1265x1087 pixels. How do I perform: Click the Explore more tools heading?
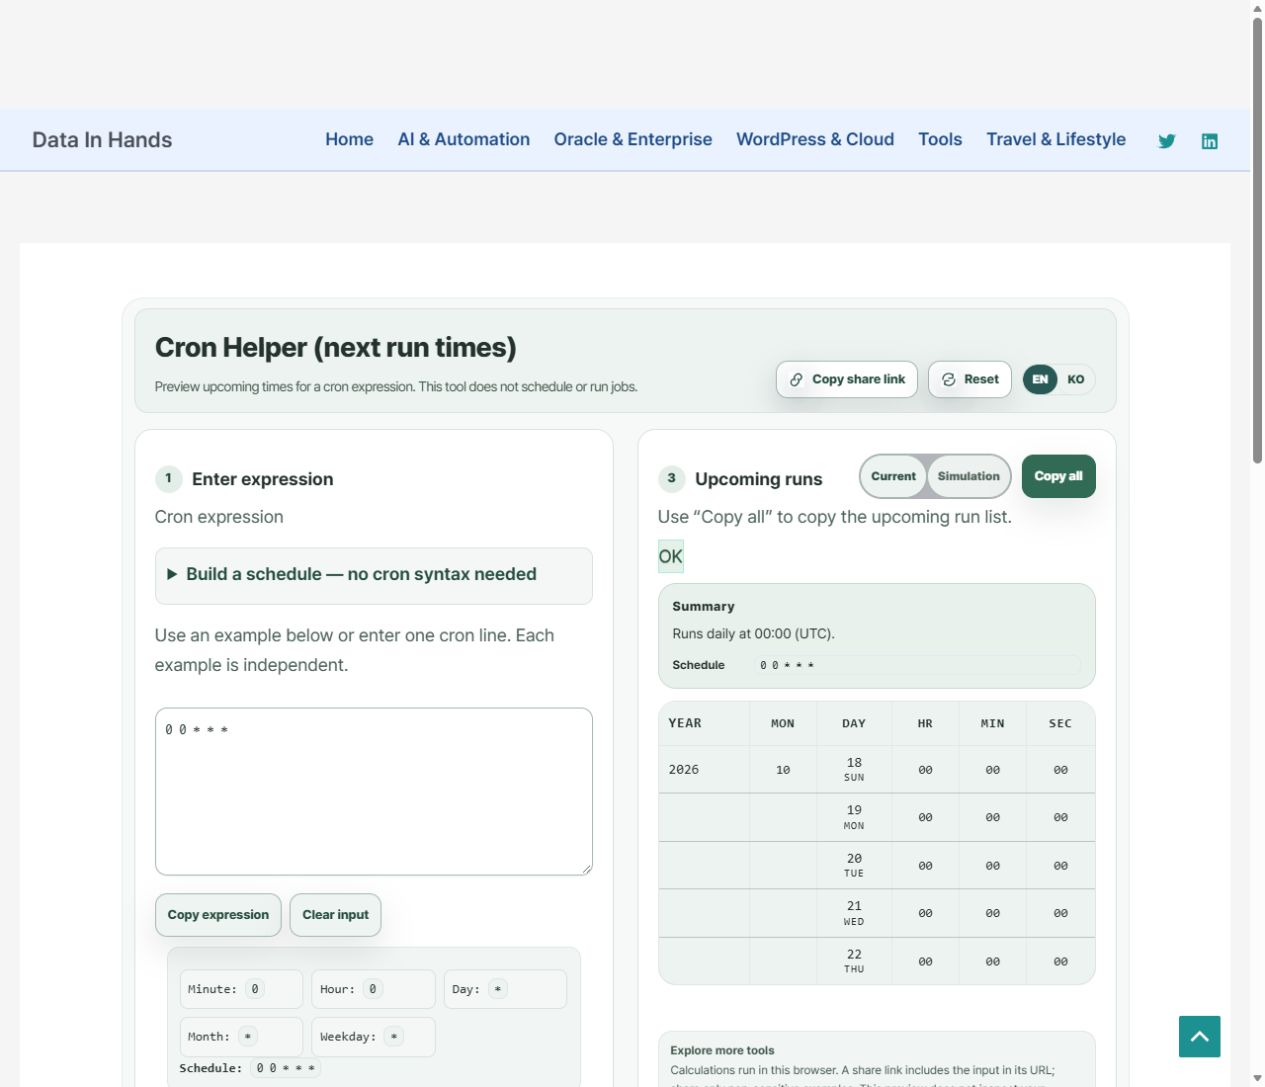[x=722, y=1051]
